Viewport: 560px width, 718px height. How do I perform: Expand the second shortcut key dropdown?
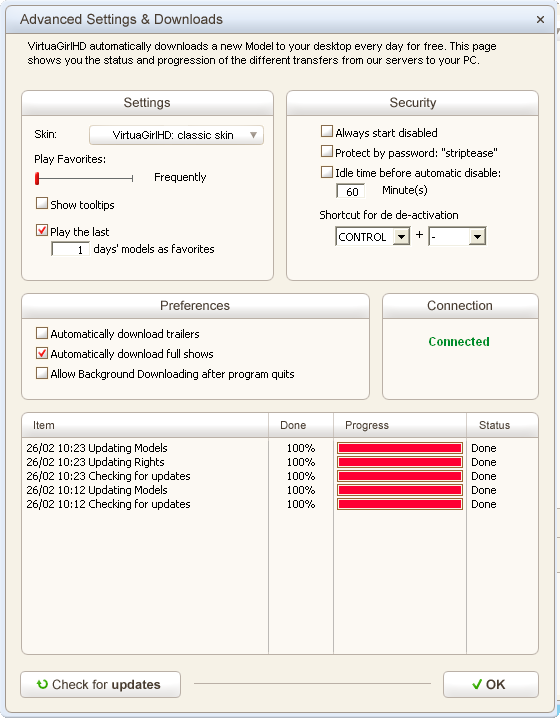click(x=477, y=237)
